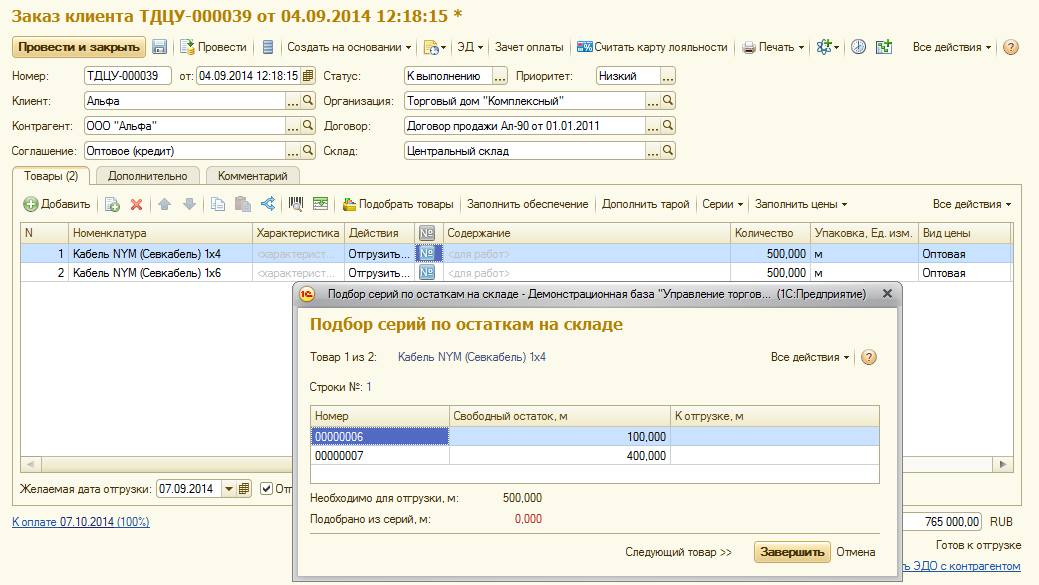Click magnifier icon next to Склад field

[x=668, y=151]
